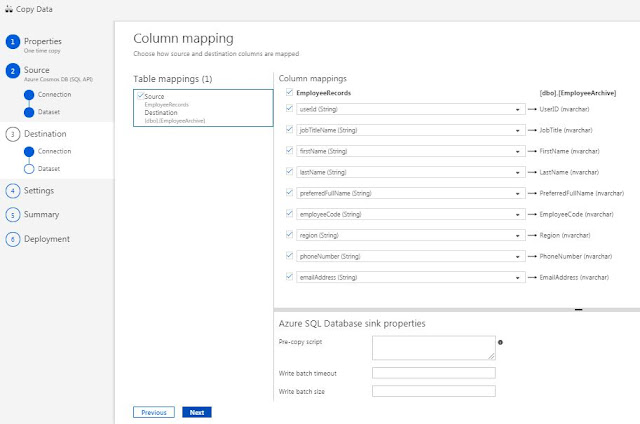This screenshot has width=640, height=424.
Task: Go to Summary step 5 circle icon
Action: click(x=13, y=215)
